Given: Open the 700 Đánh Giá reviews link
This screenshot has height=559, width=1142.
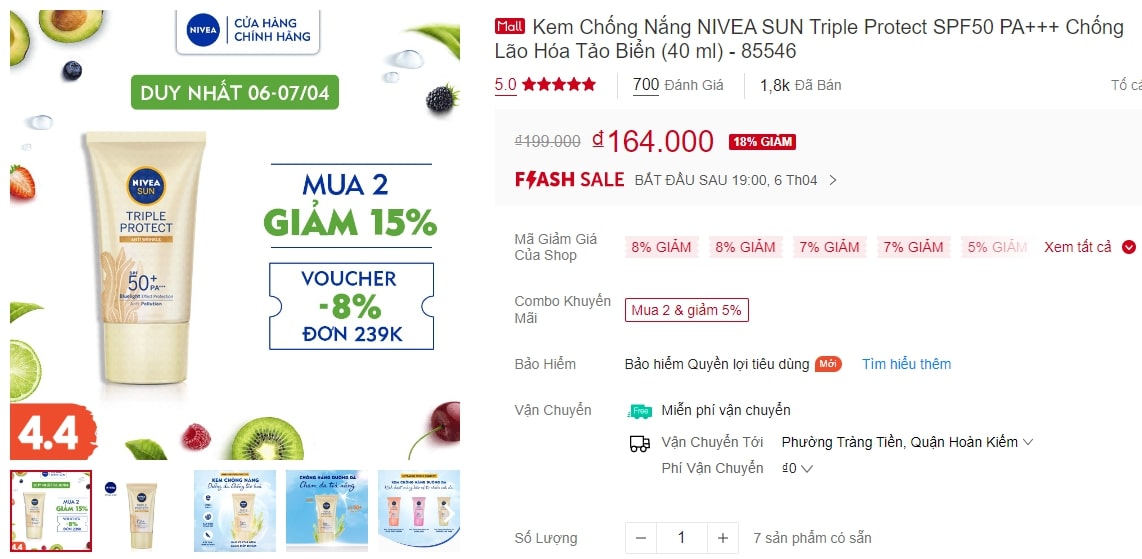Looking at the screenshot, I should (x=678, y=85).
